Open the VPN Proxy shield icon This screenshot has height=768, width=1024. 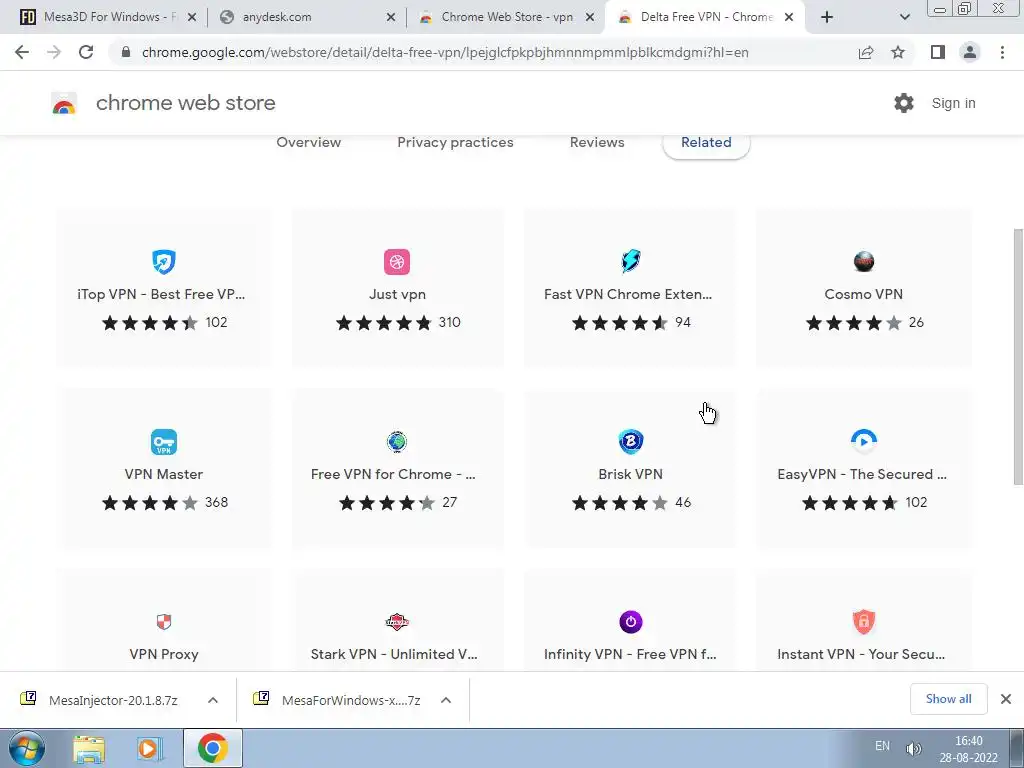[x=163, y=622]
